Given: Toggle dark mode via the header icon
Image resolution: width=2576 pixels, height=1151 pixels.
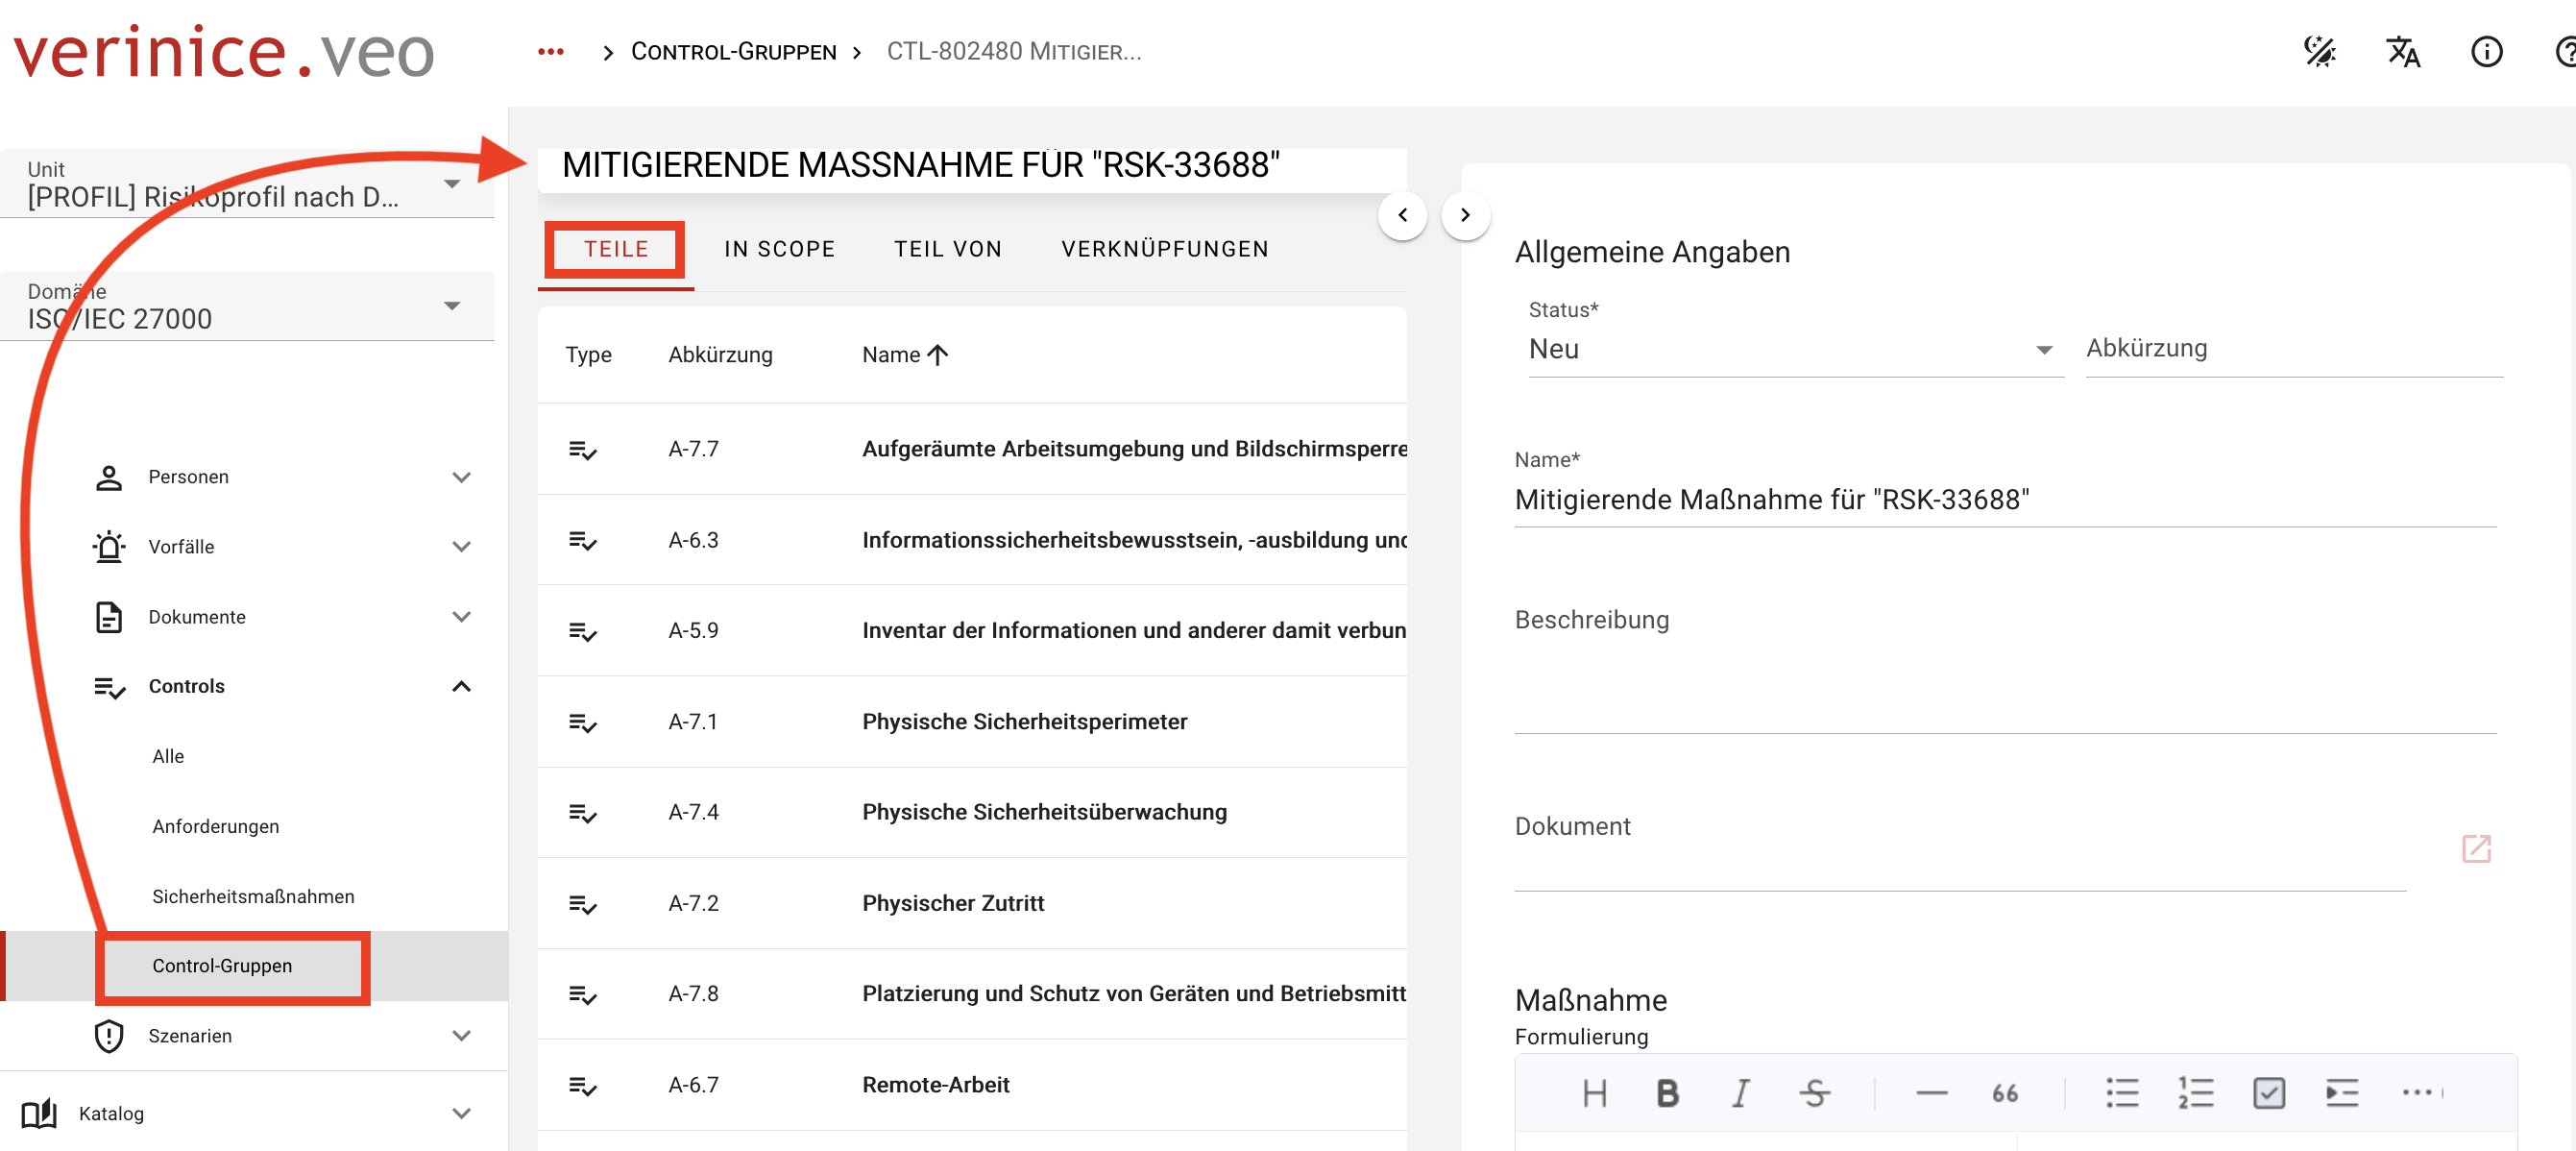Looking at the screenshot, I should (x=2320, y=52).
